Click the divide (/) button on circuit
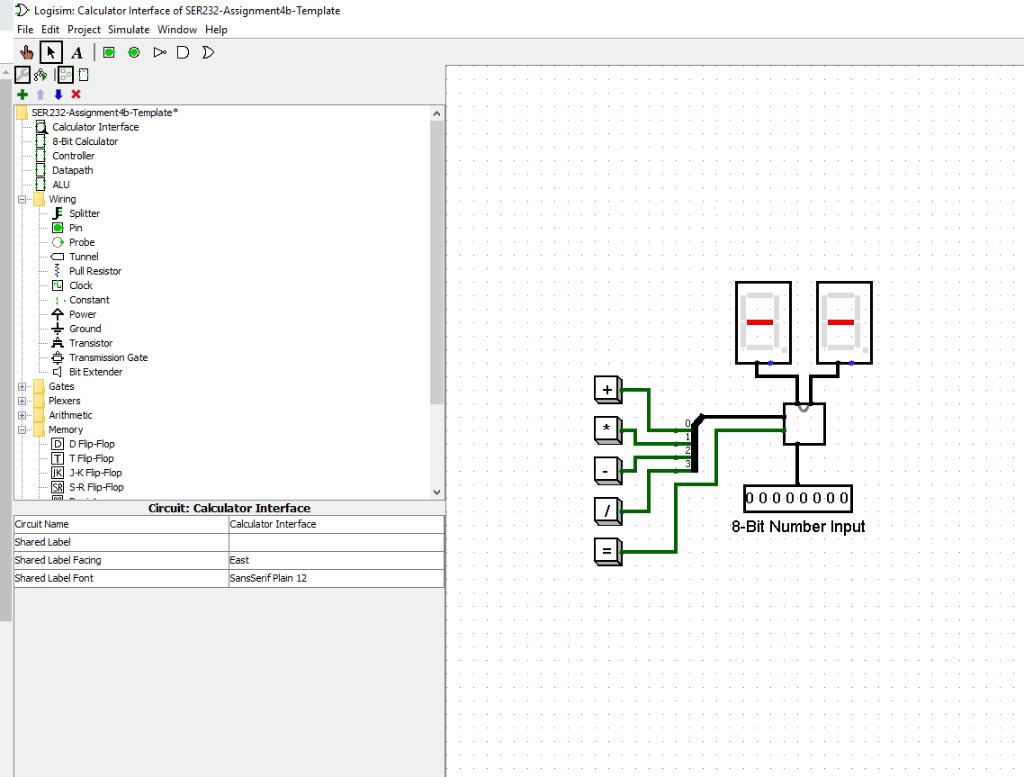 point(607,511)
